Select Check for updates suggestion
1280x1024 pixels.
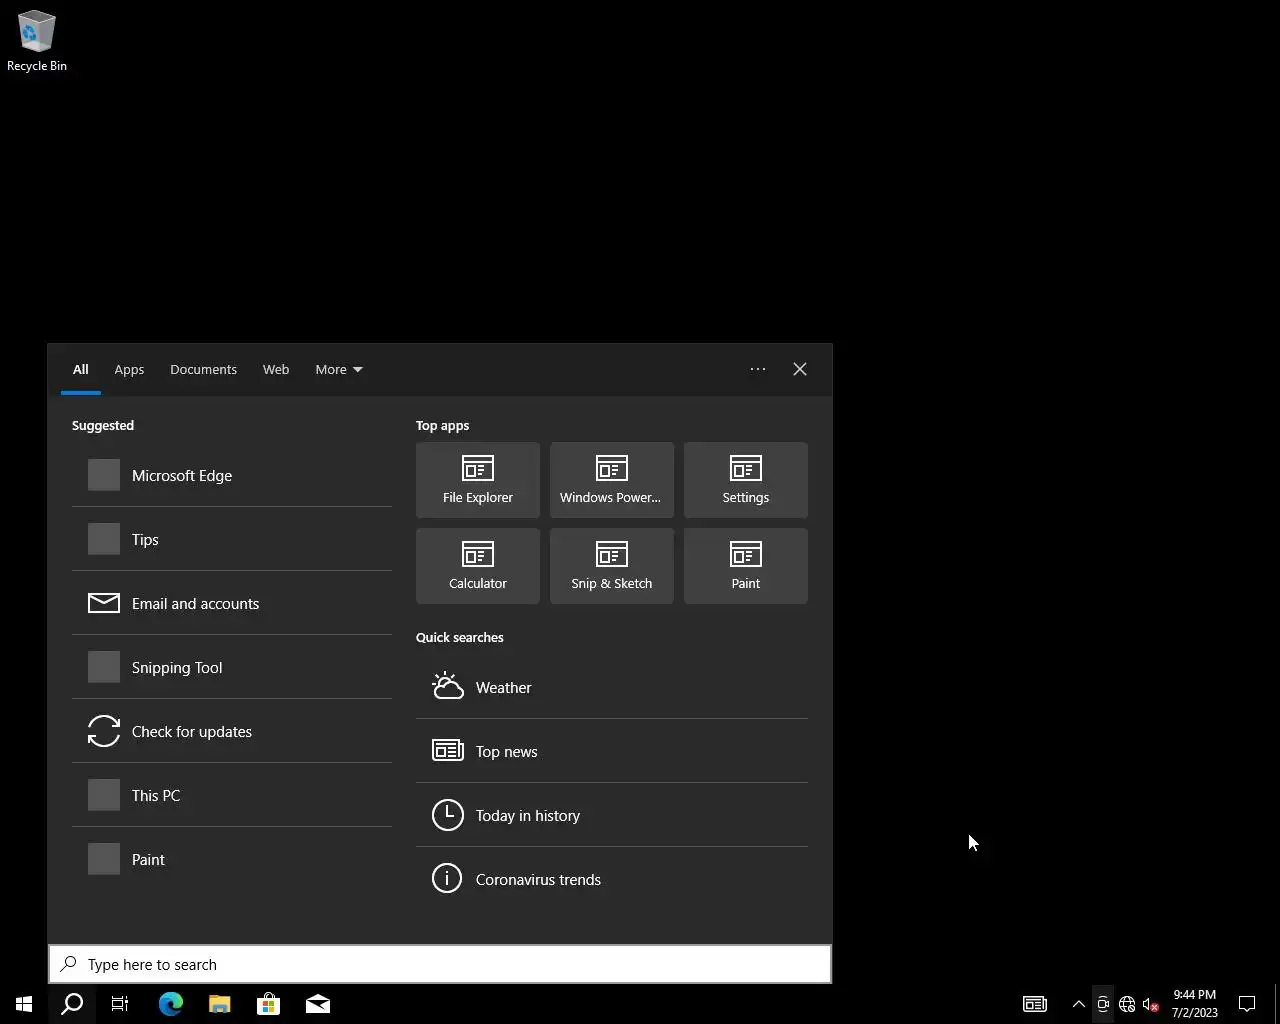click(x=232, y=731)
